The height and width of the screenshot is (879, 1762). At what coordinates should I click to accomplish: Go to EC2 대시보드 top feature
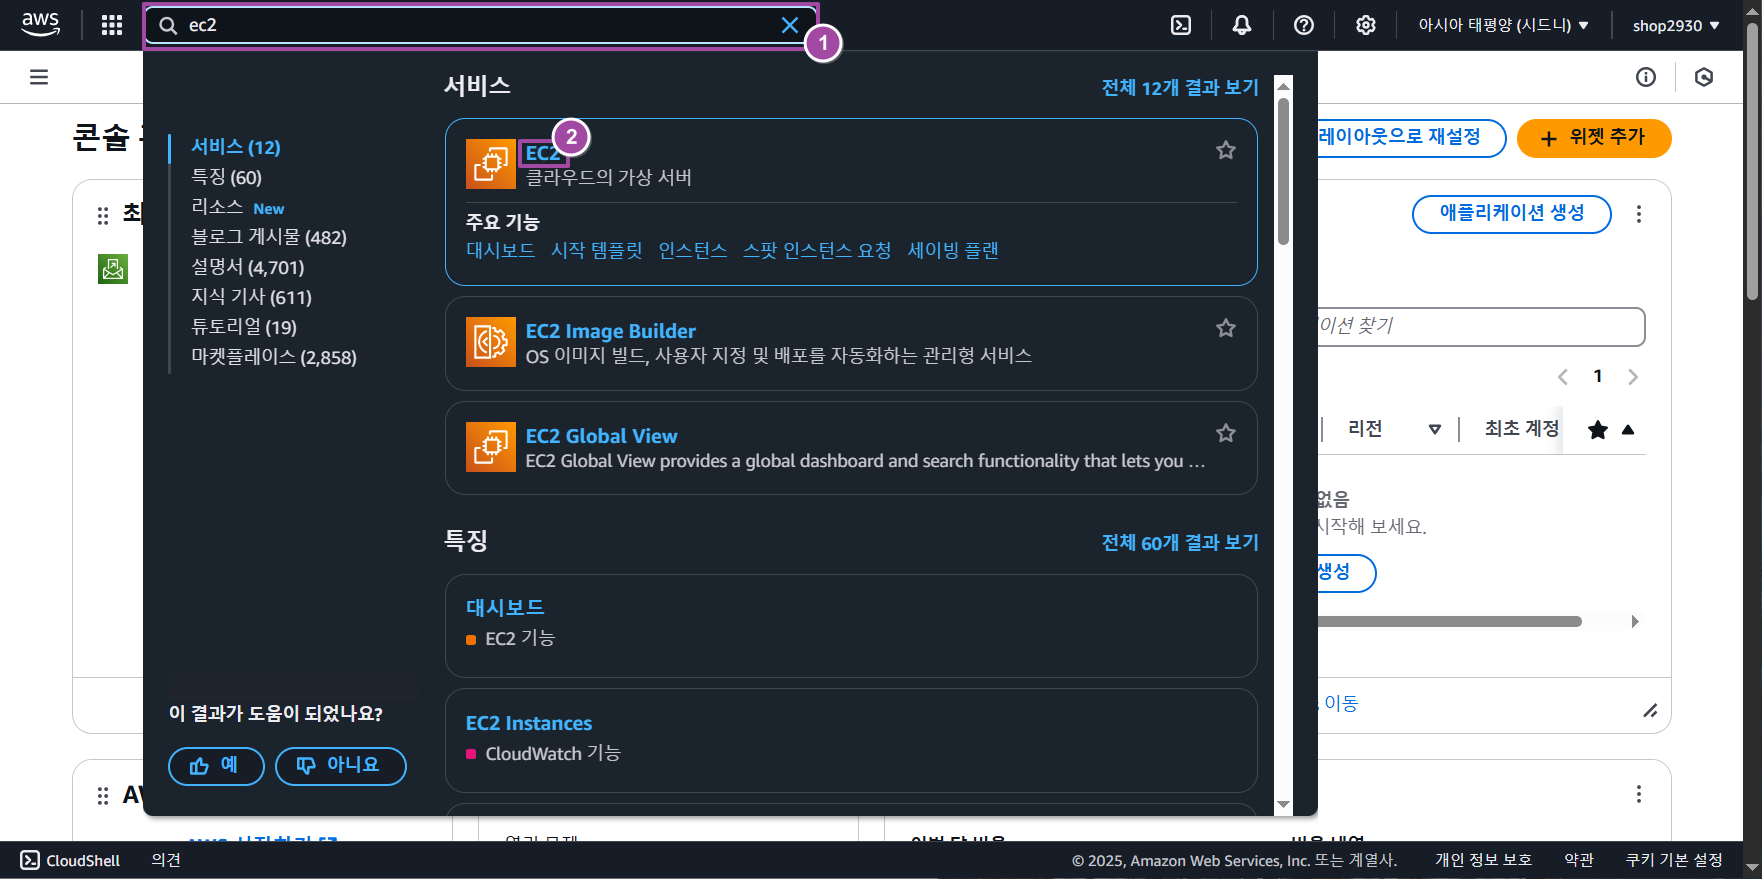click(x=501, y=250)
